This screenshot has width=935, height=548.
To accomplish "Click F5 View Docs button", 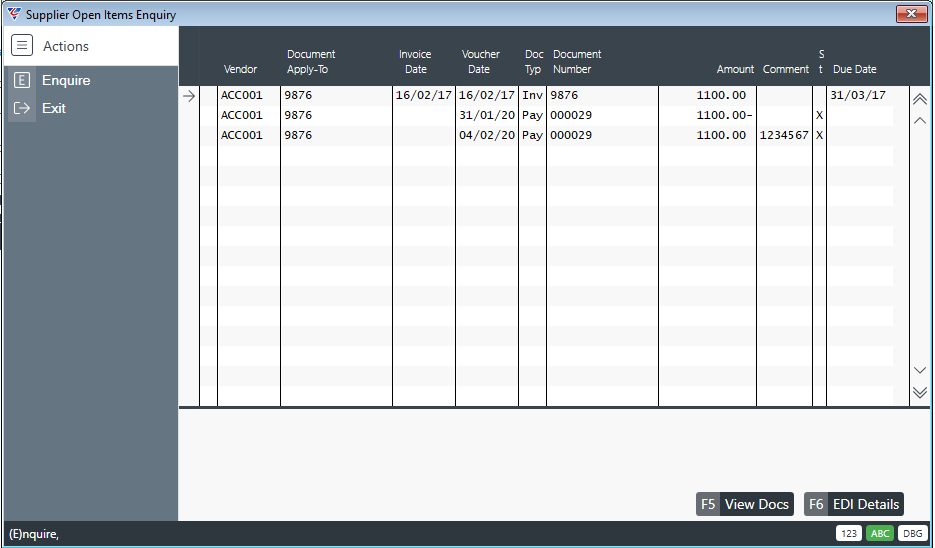I will (745, 504).
